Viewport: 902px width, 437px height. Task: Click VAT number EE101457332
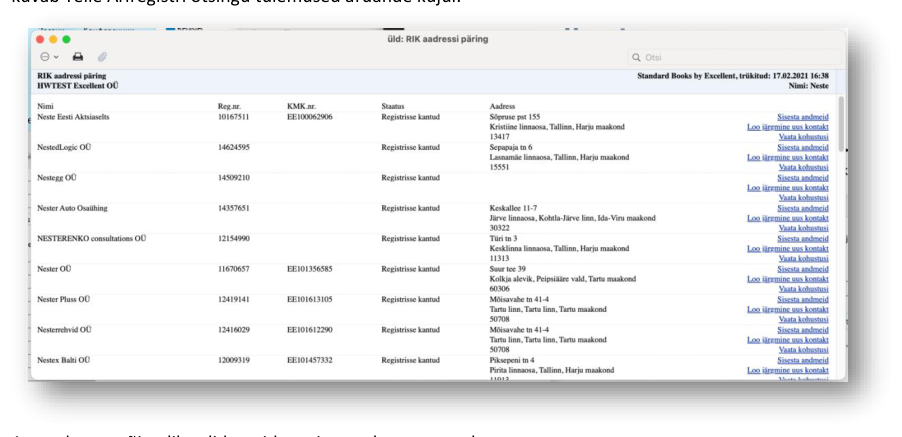pos(309,360)
